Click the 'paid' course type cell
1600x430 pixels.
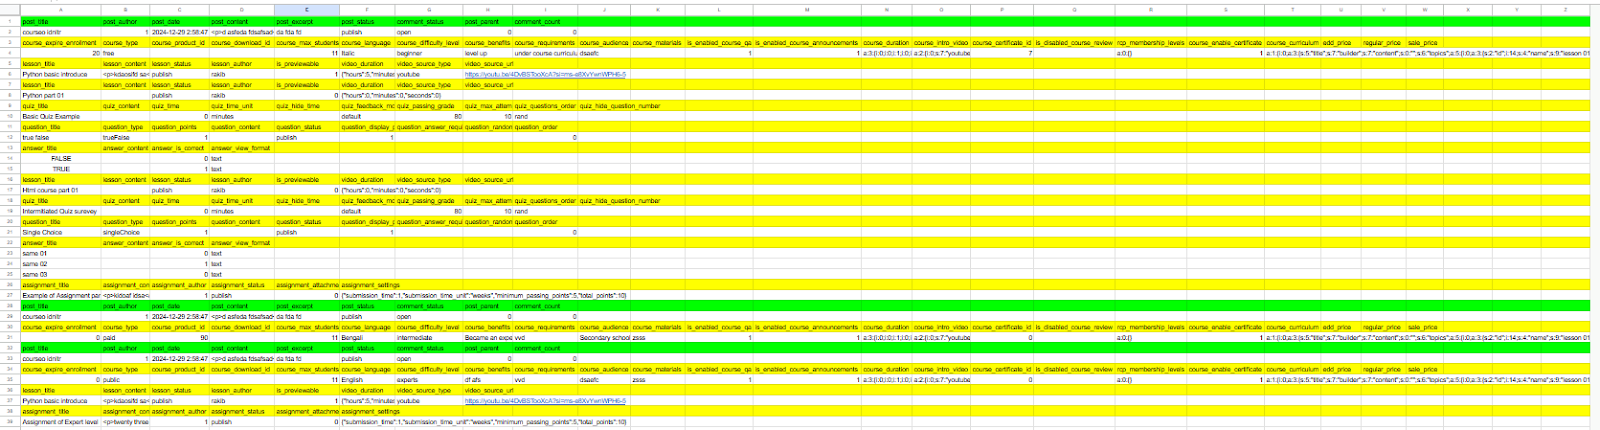(x=125, y=338)
